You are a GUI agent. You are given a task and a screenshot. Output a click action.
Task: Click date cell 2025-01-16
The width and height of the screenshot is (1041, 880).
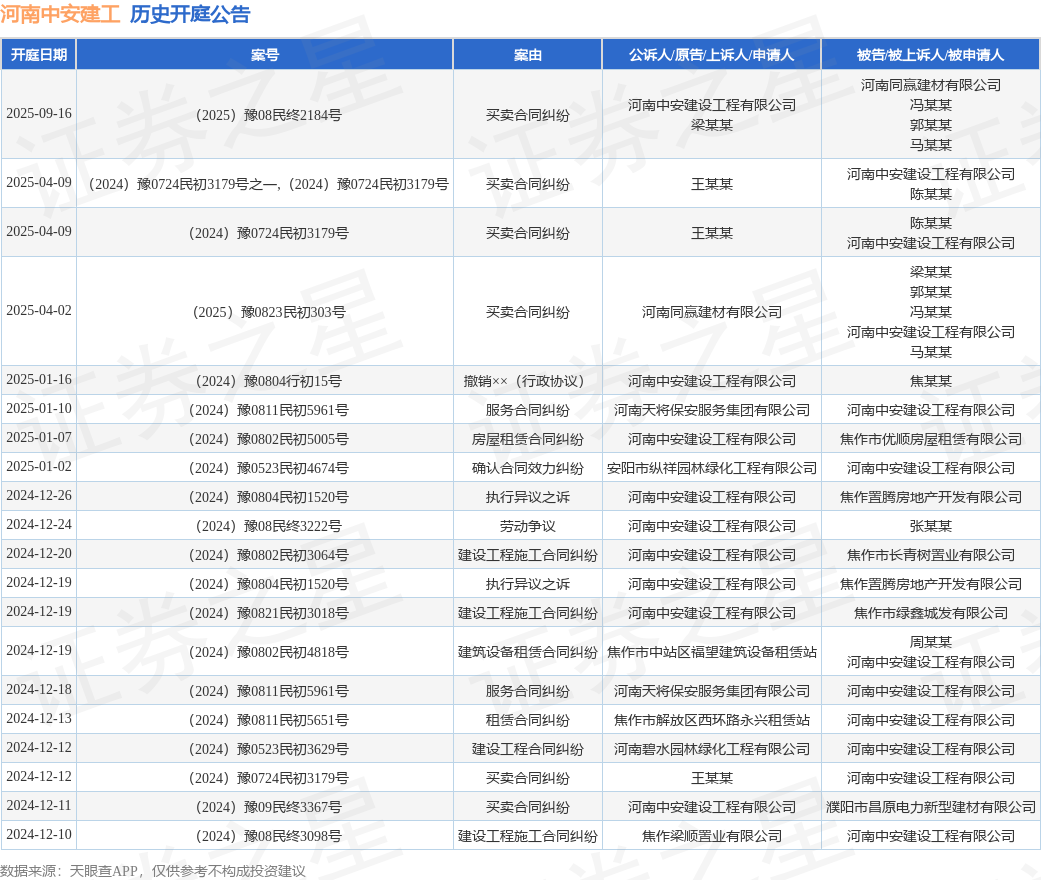tap(39, 379)
